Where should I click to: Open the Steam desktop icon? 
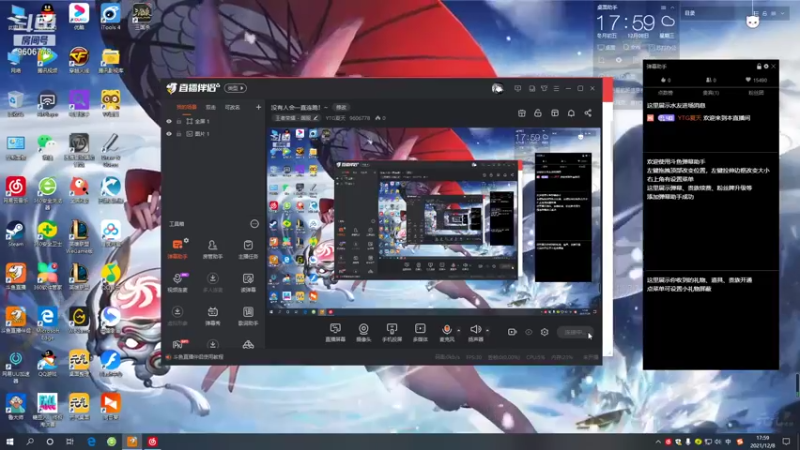[x=15, y=234]
